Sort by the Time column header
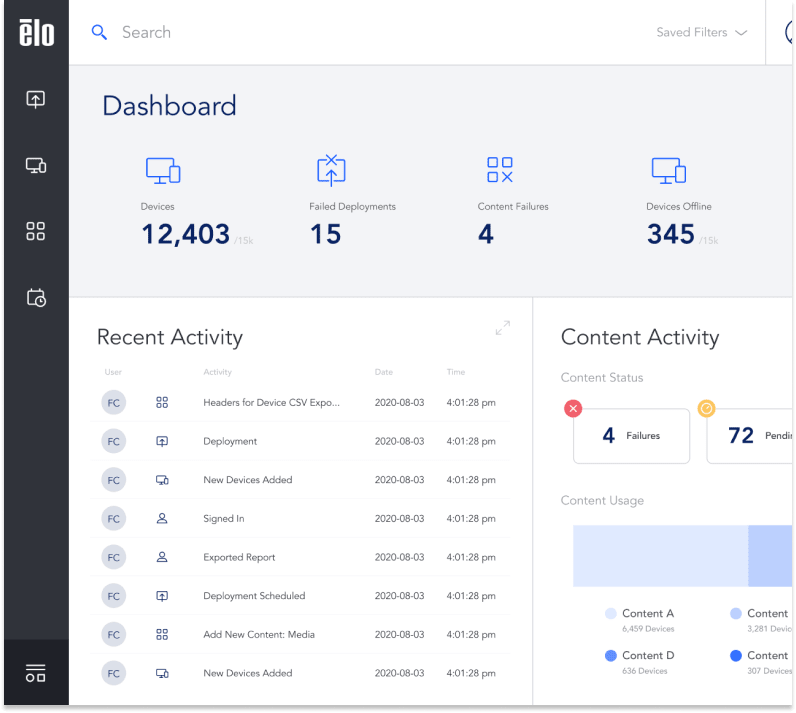This screenshot has width=796, height=713. [456, 372]
